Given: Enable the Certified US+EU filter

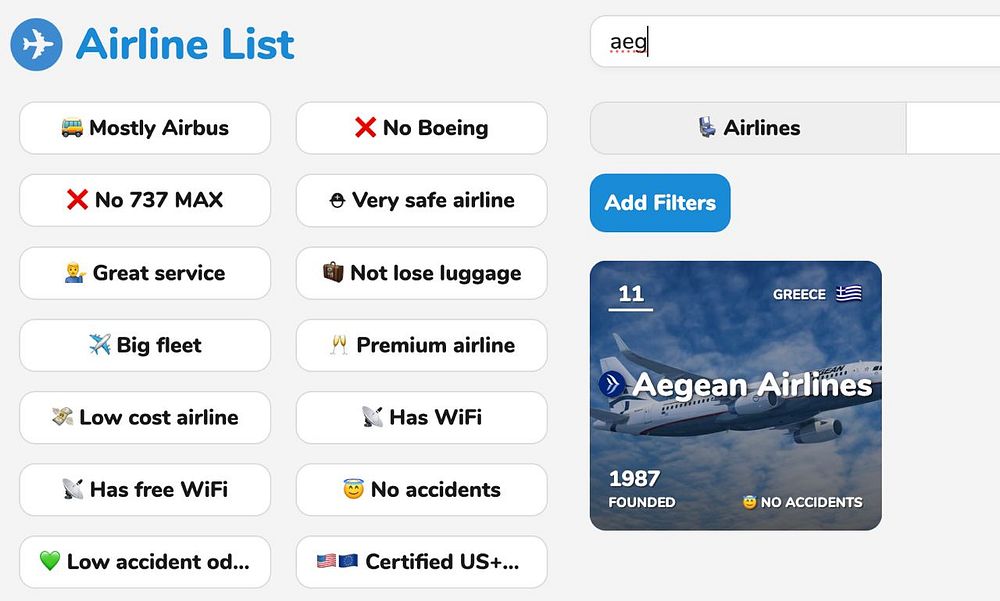Looking at the screenshot, I should click(421, 562).
